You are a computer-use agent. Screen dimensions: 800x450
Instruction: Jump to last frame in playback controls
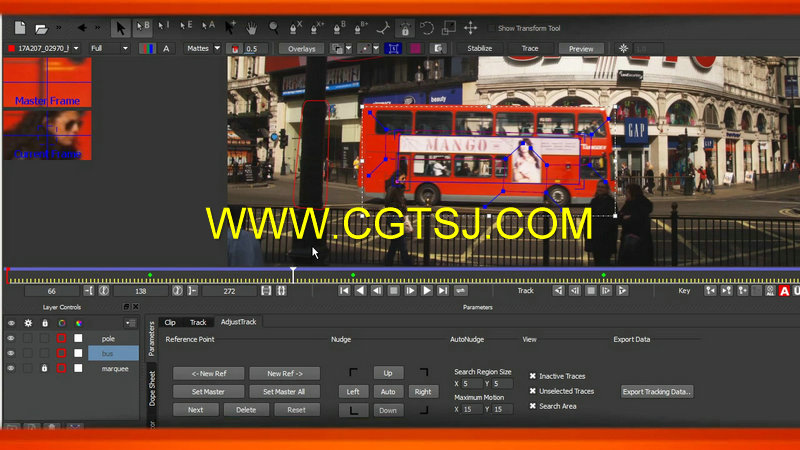pyautogui.click(x=443, y=291)
